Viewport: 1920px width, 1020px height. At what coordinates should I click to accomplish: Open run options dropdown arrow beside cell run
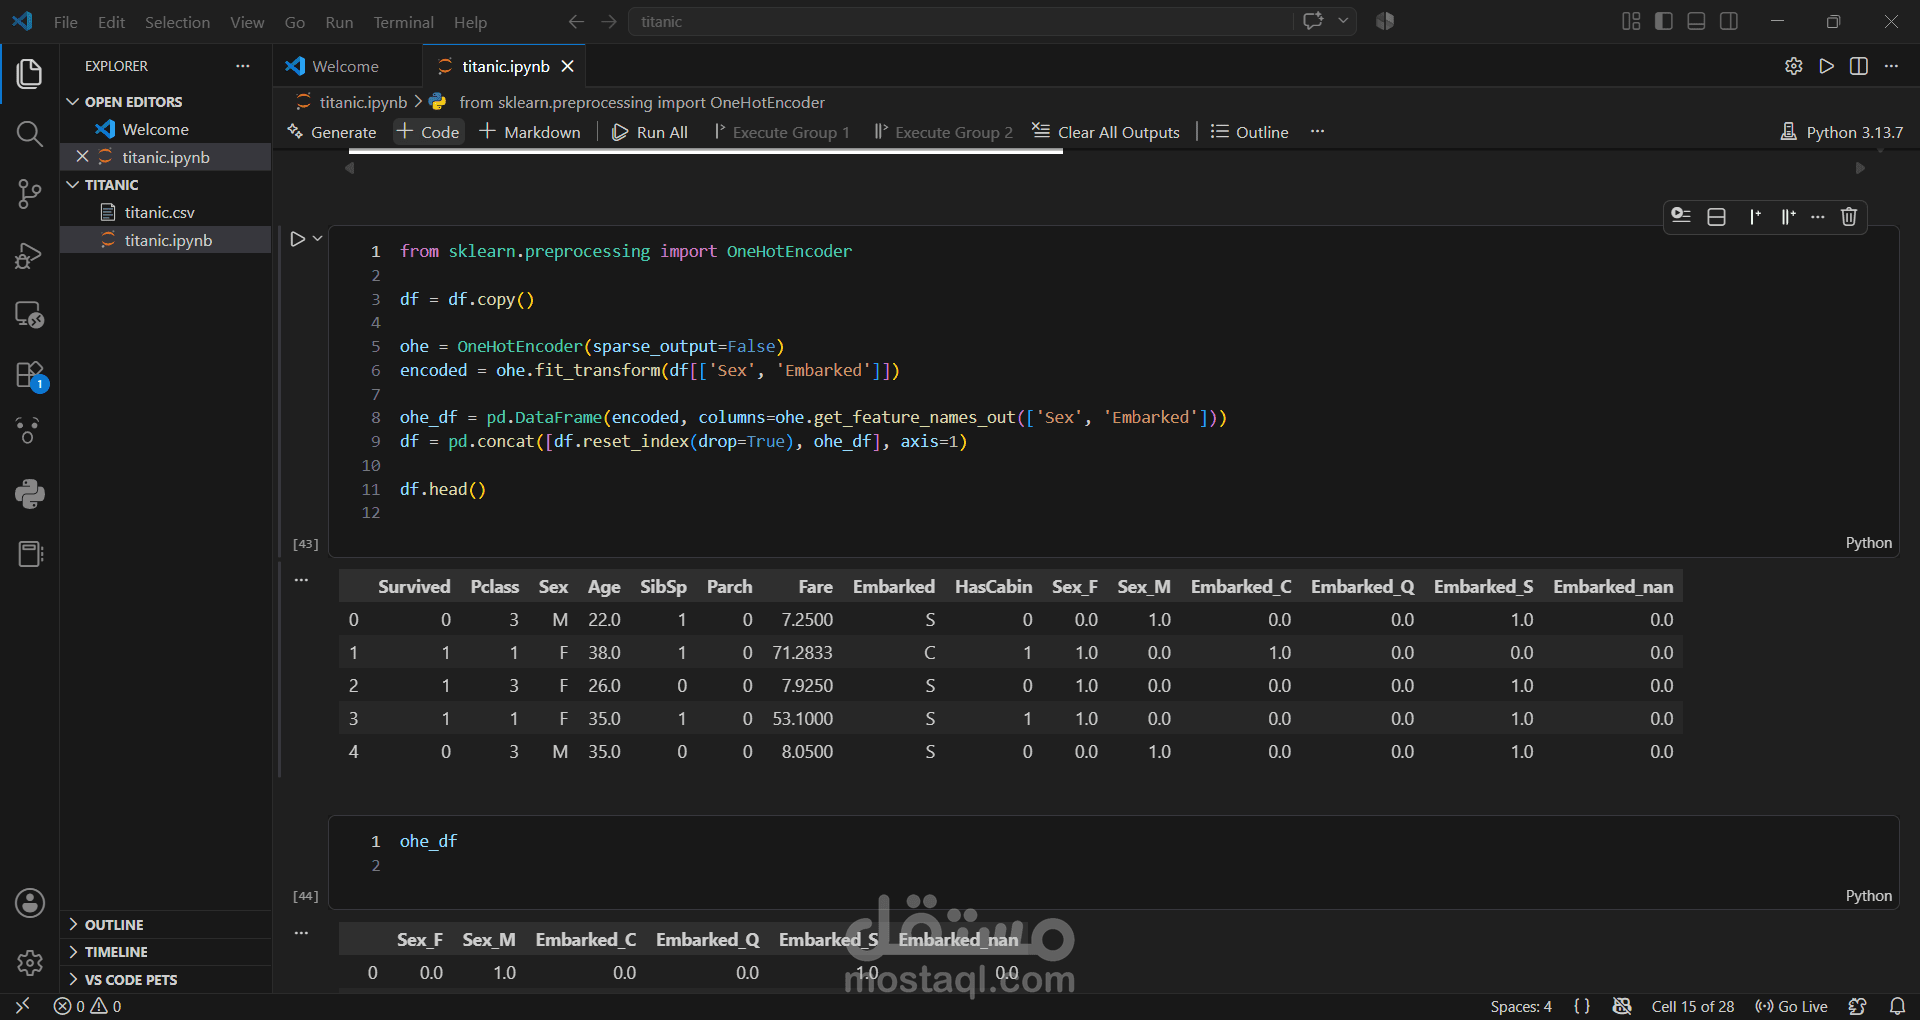(x=318, y=239)
